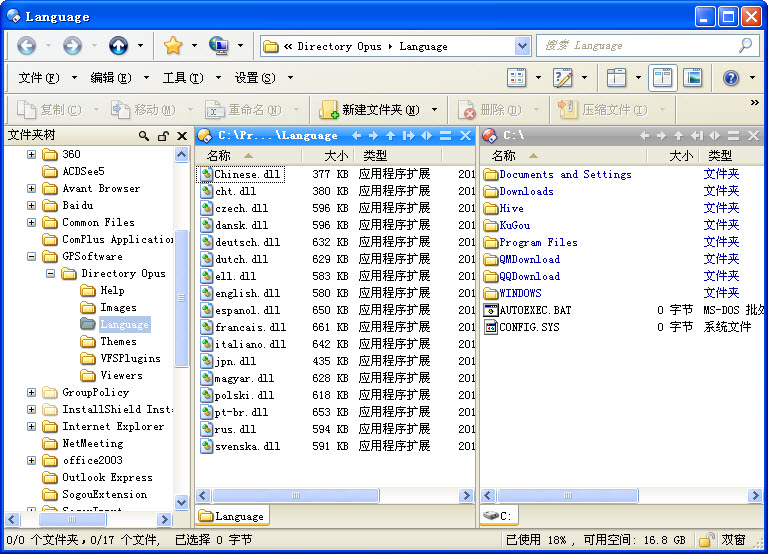Viewport: 768px width, 554px height.
Task: Select the C: drive tab
Action: (x=499, y=516)
